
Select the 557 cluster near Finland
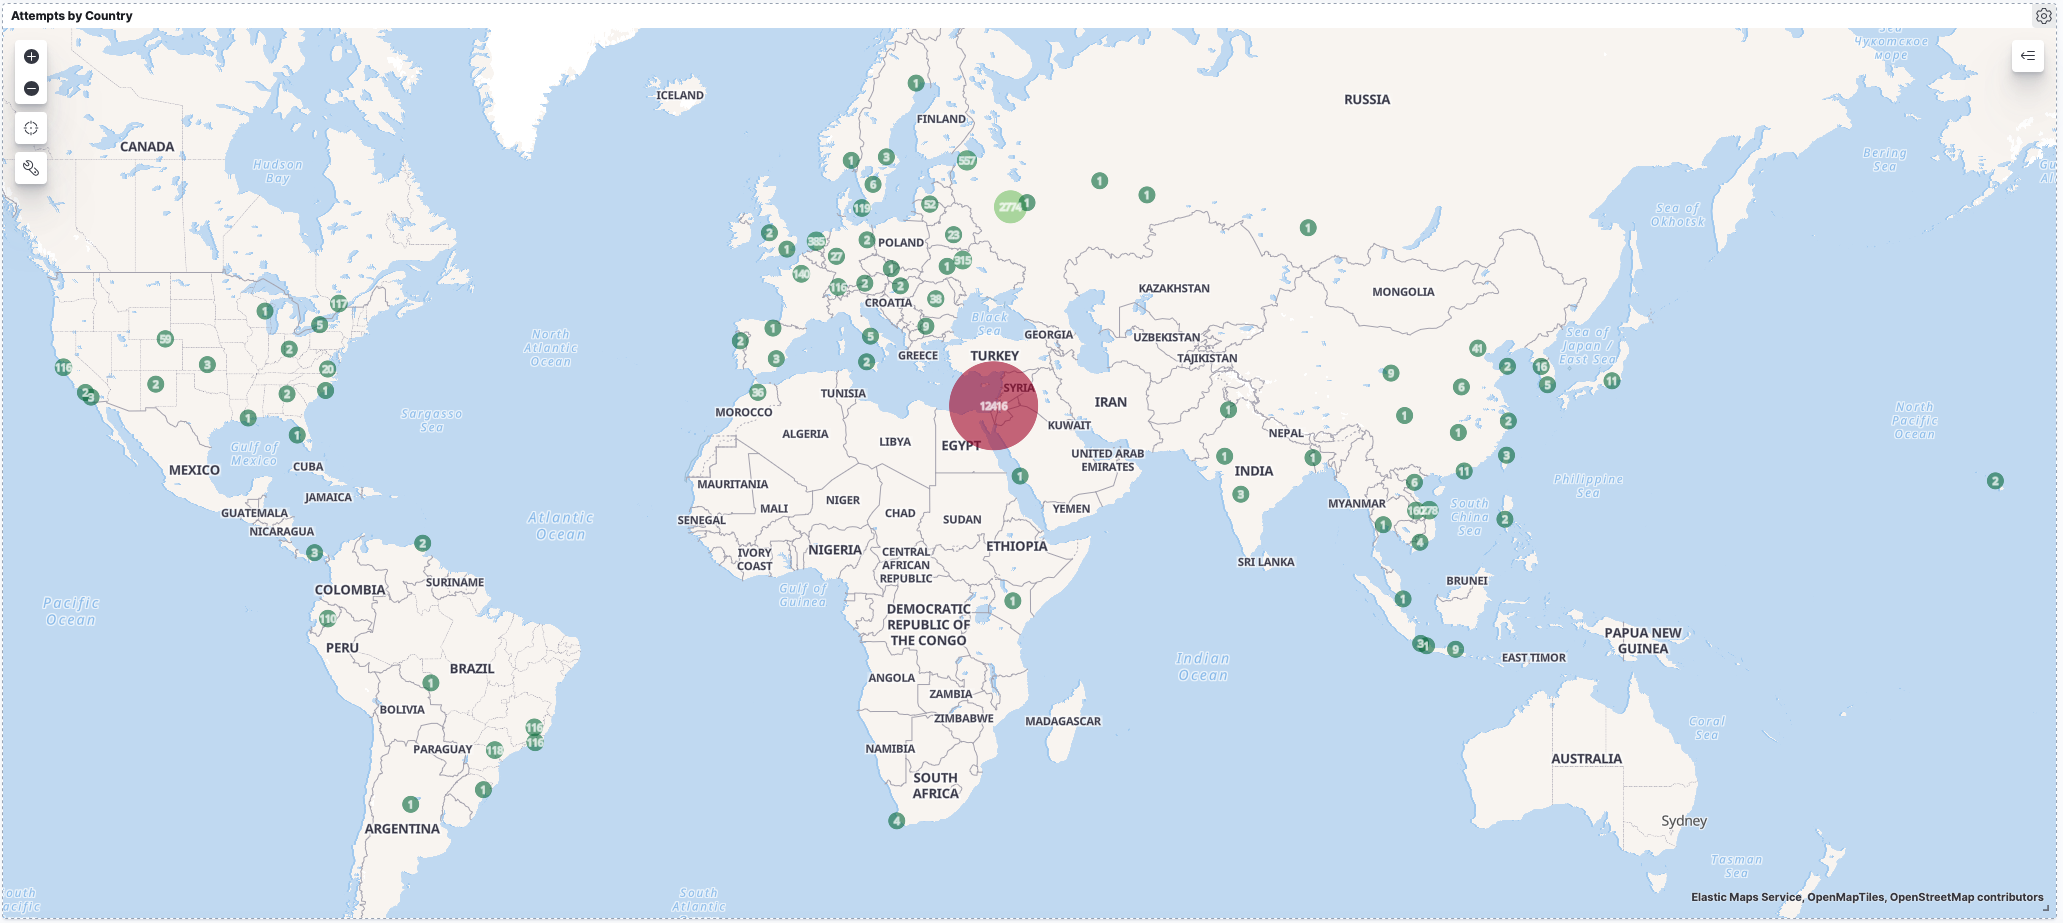[x=967, y=160]
